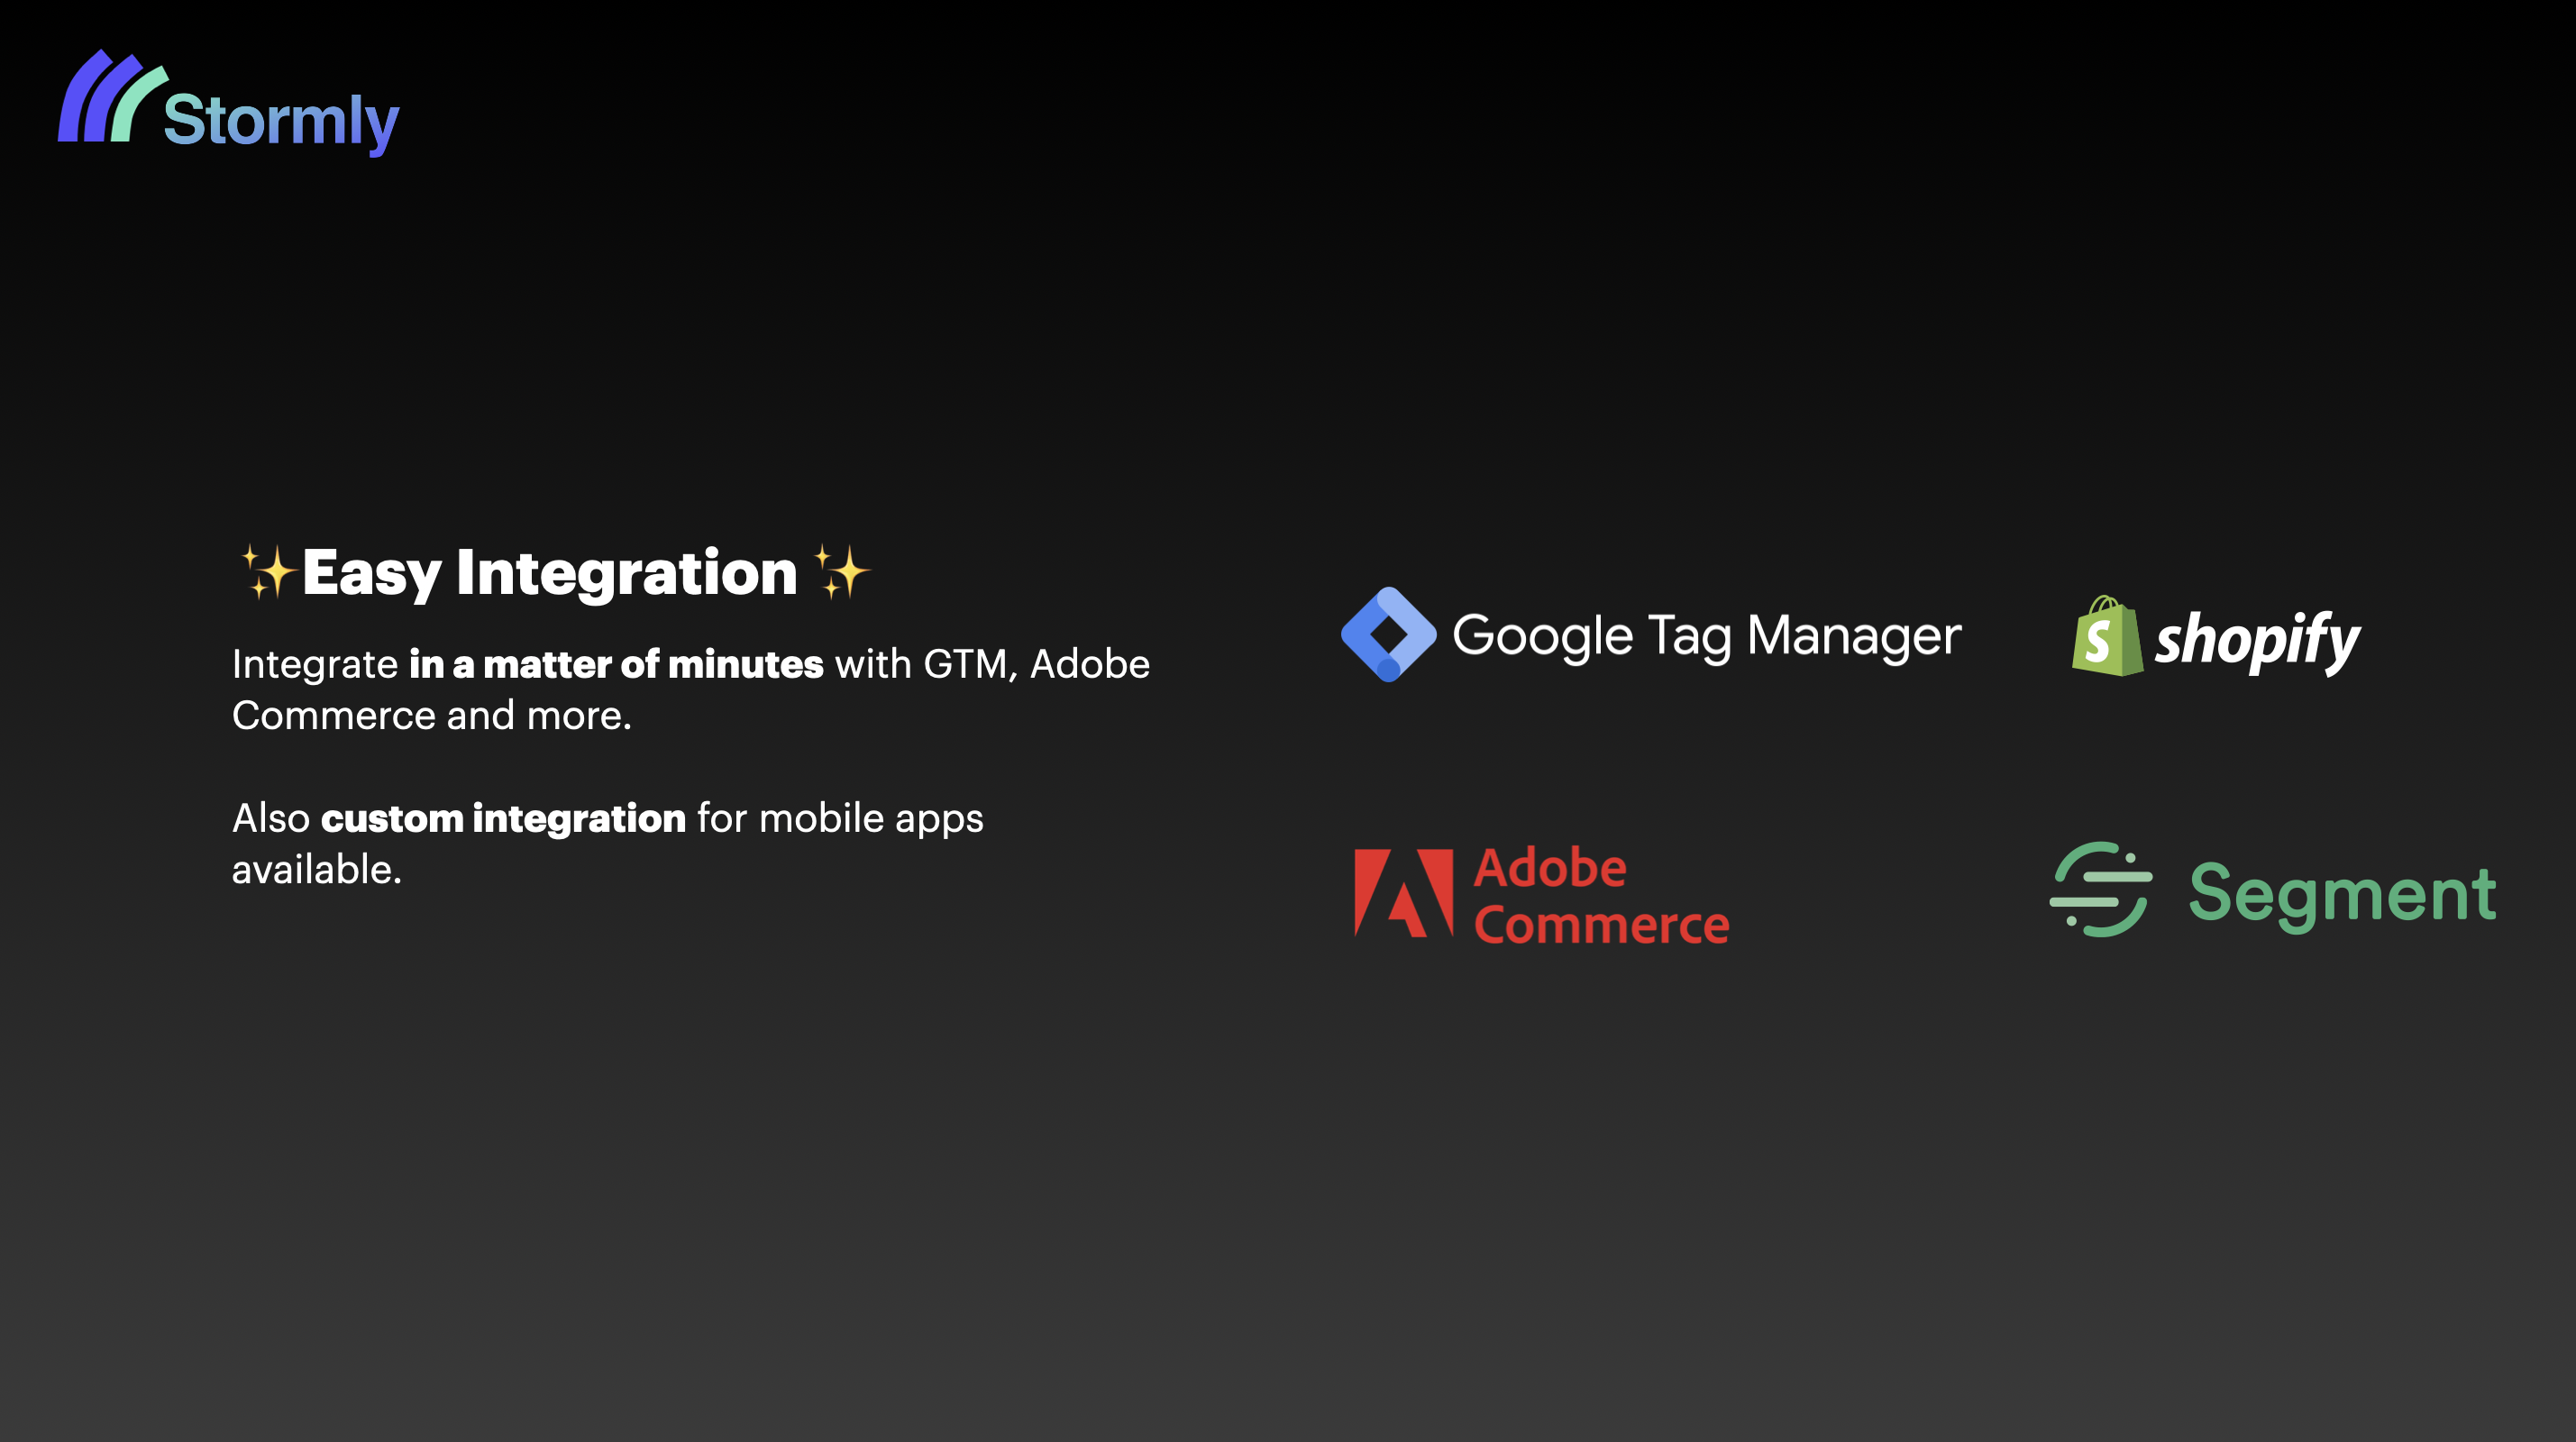Click 'for mobile apps' text
This screenshot has width=2576, height=1442.
pos(840,819)
